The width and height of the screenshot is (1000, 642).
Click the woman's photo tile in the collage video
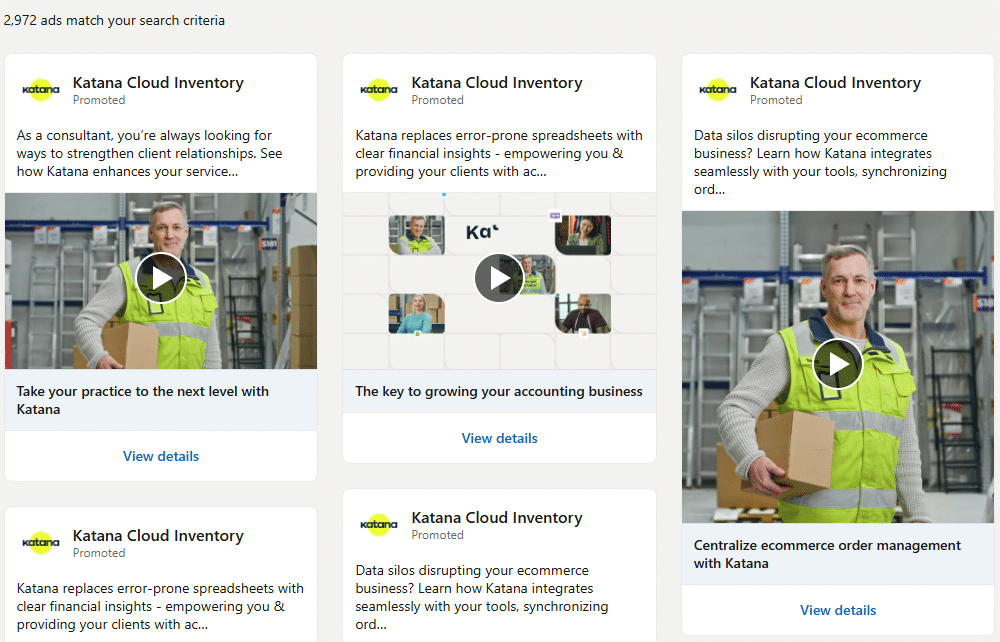(416, 314)
